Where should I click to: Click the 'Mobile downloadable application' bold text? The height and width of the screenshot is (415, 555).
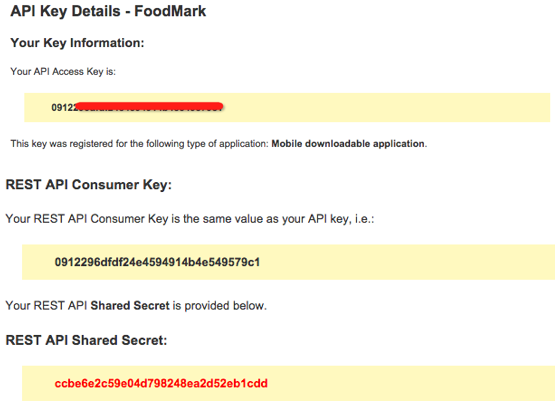348,144
